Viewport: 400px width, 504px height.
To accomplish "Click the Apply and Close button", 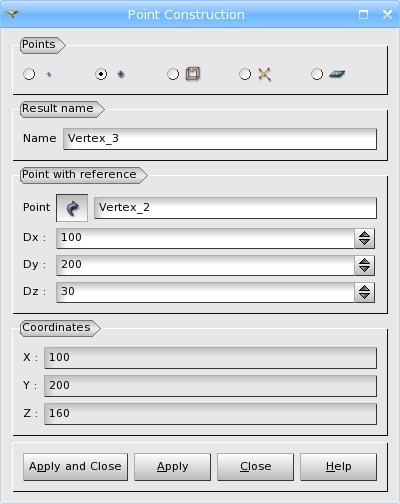I will 75,467.
